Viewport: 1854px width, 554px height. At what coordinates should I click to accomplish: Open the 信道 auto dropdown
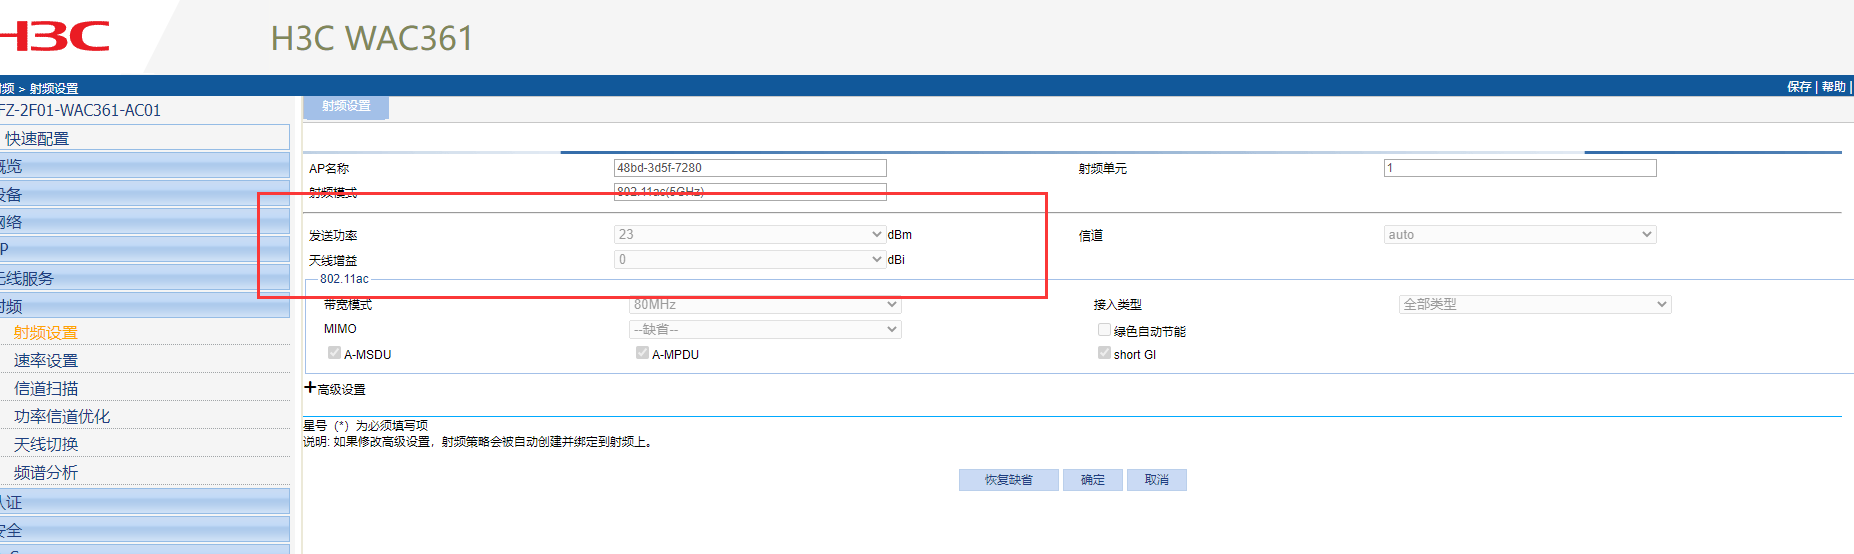tap(1520, 234)
